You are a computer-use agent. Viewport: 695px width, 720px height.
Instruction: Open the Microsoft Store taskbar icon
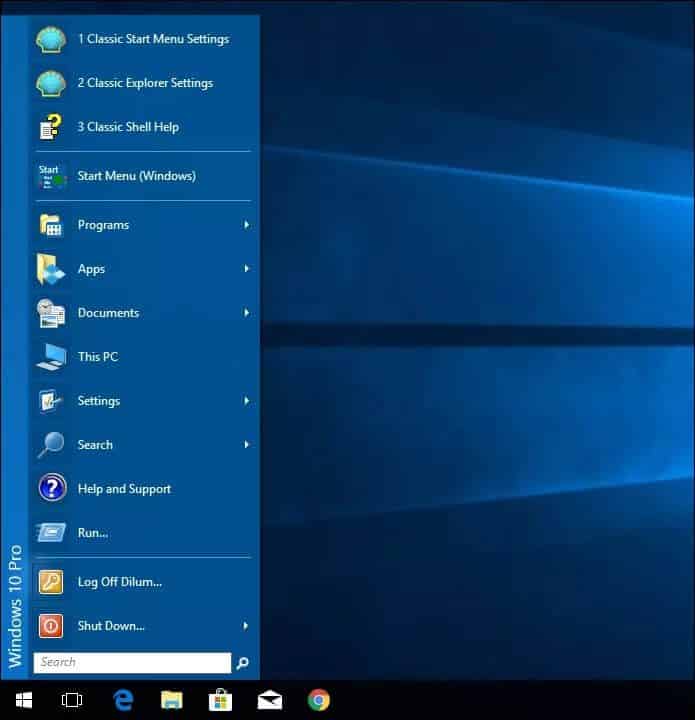pos(220,700)
